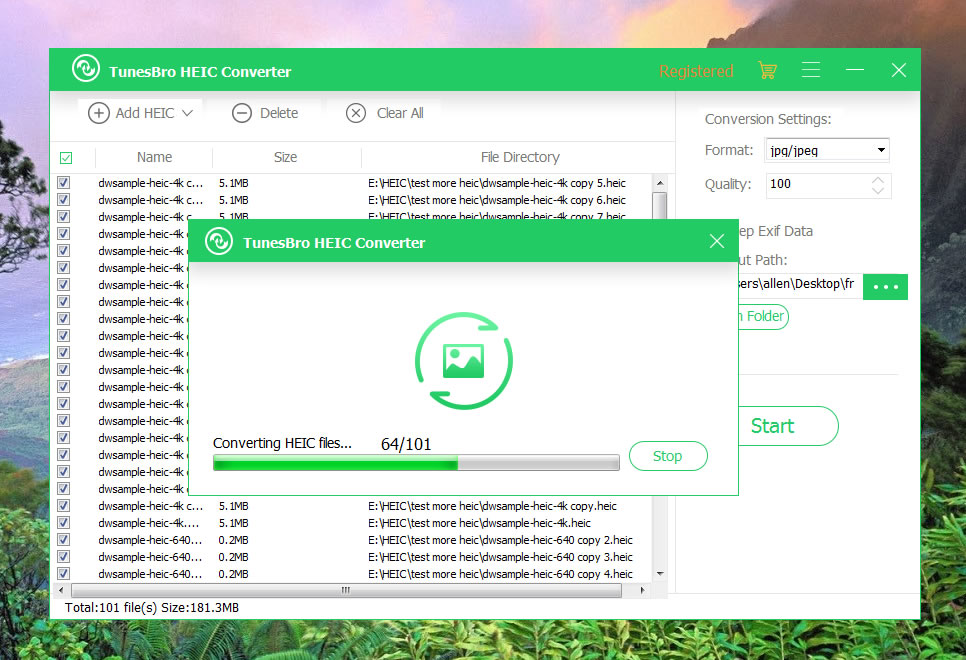Decrease Quality with the down arrow
This screenshot has width=966, height=660.
tap(878, 190)
